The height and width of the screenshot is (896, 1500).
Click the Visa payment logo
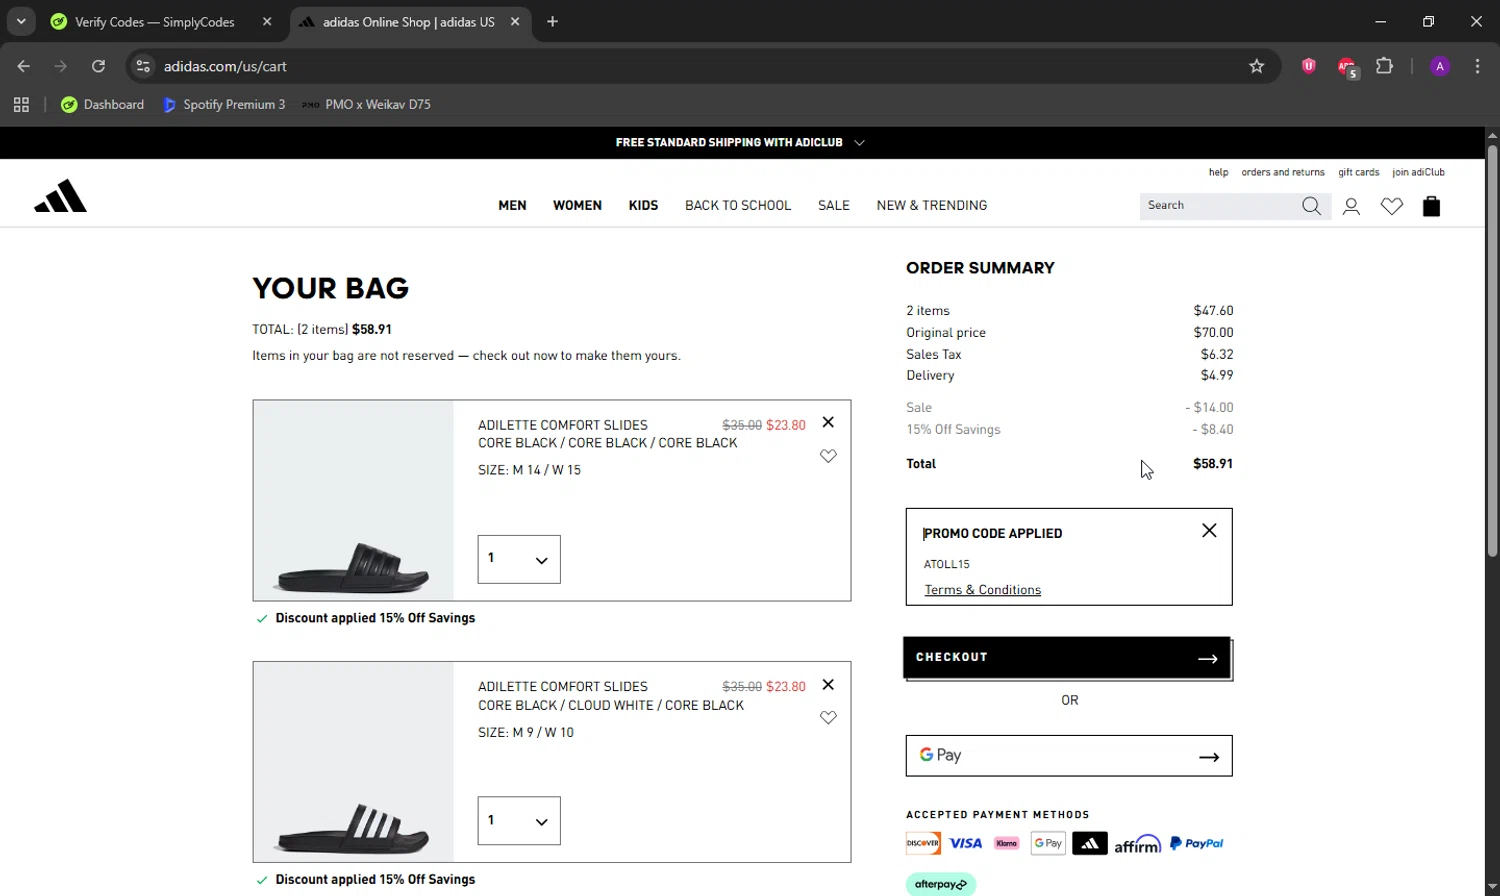965,844
